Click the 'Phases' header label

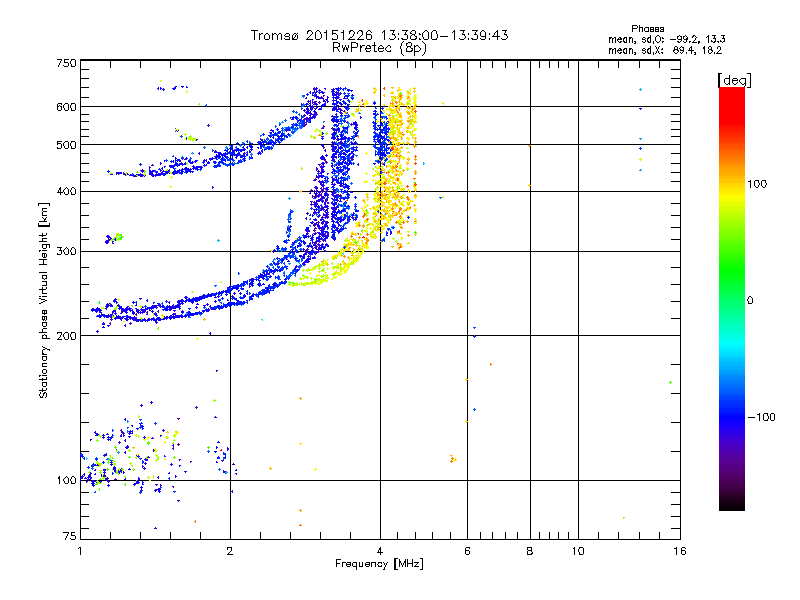pyautogui.click(x=647, y=29)
